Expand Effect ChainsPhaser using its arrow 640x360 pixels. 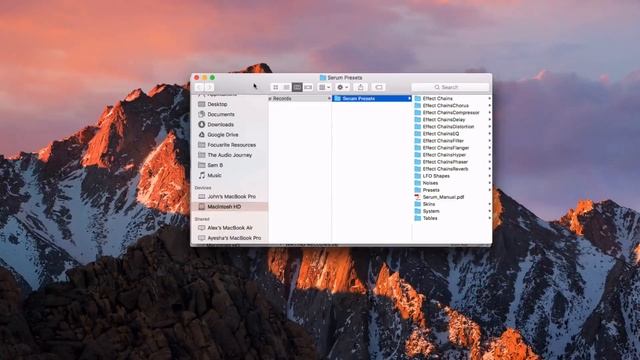(489, 162)
